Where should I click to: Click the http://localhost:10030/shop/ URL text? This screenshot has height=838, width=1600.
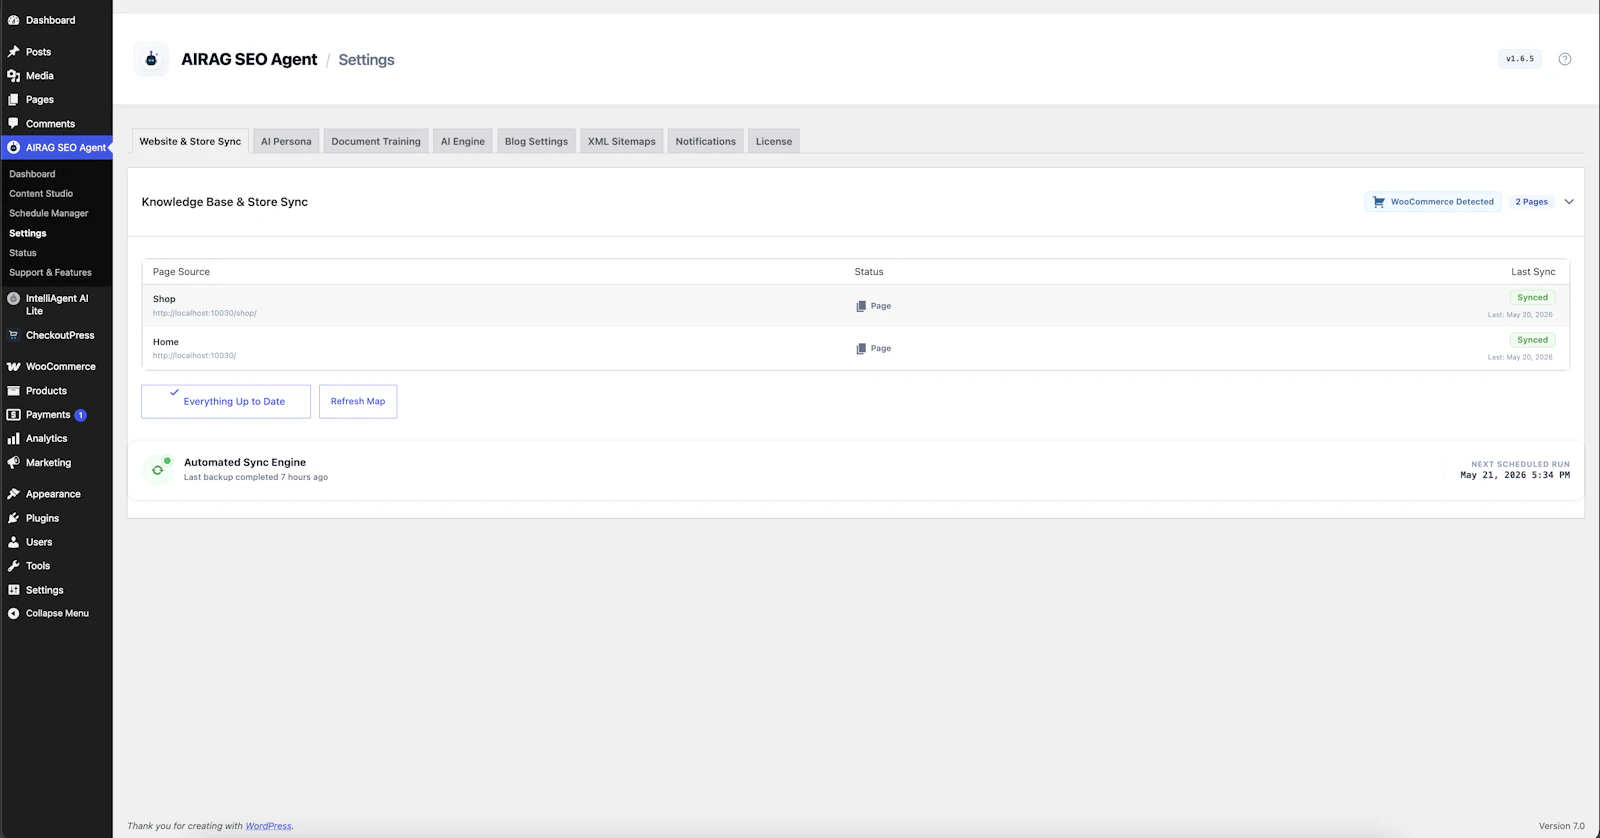205,313
